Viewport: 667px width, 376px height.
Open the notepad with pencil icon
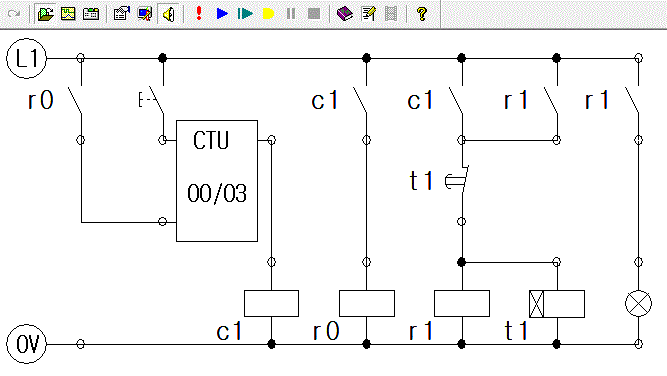click(368, 14)
